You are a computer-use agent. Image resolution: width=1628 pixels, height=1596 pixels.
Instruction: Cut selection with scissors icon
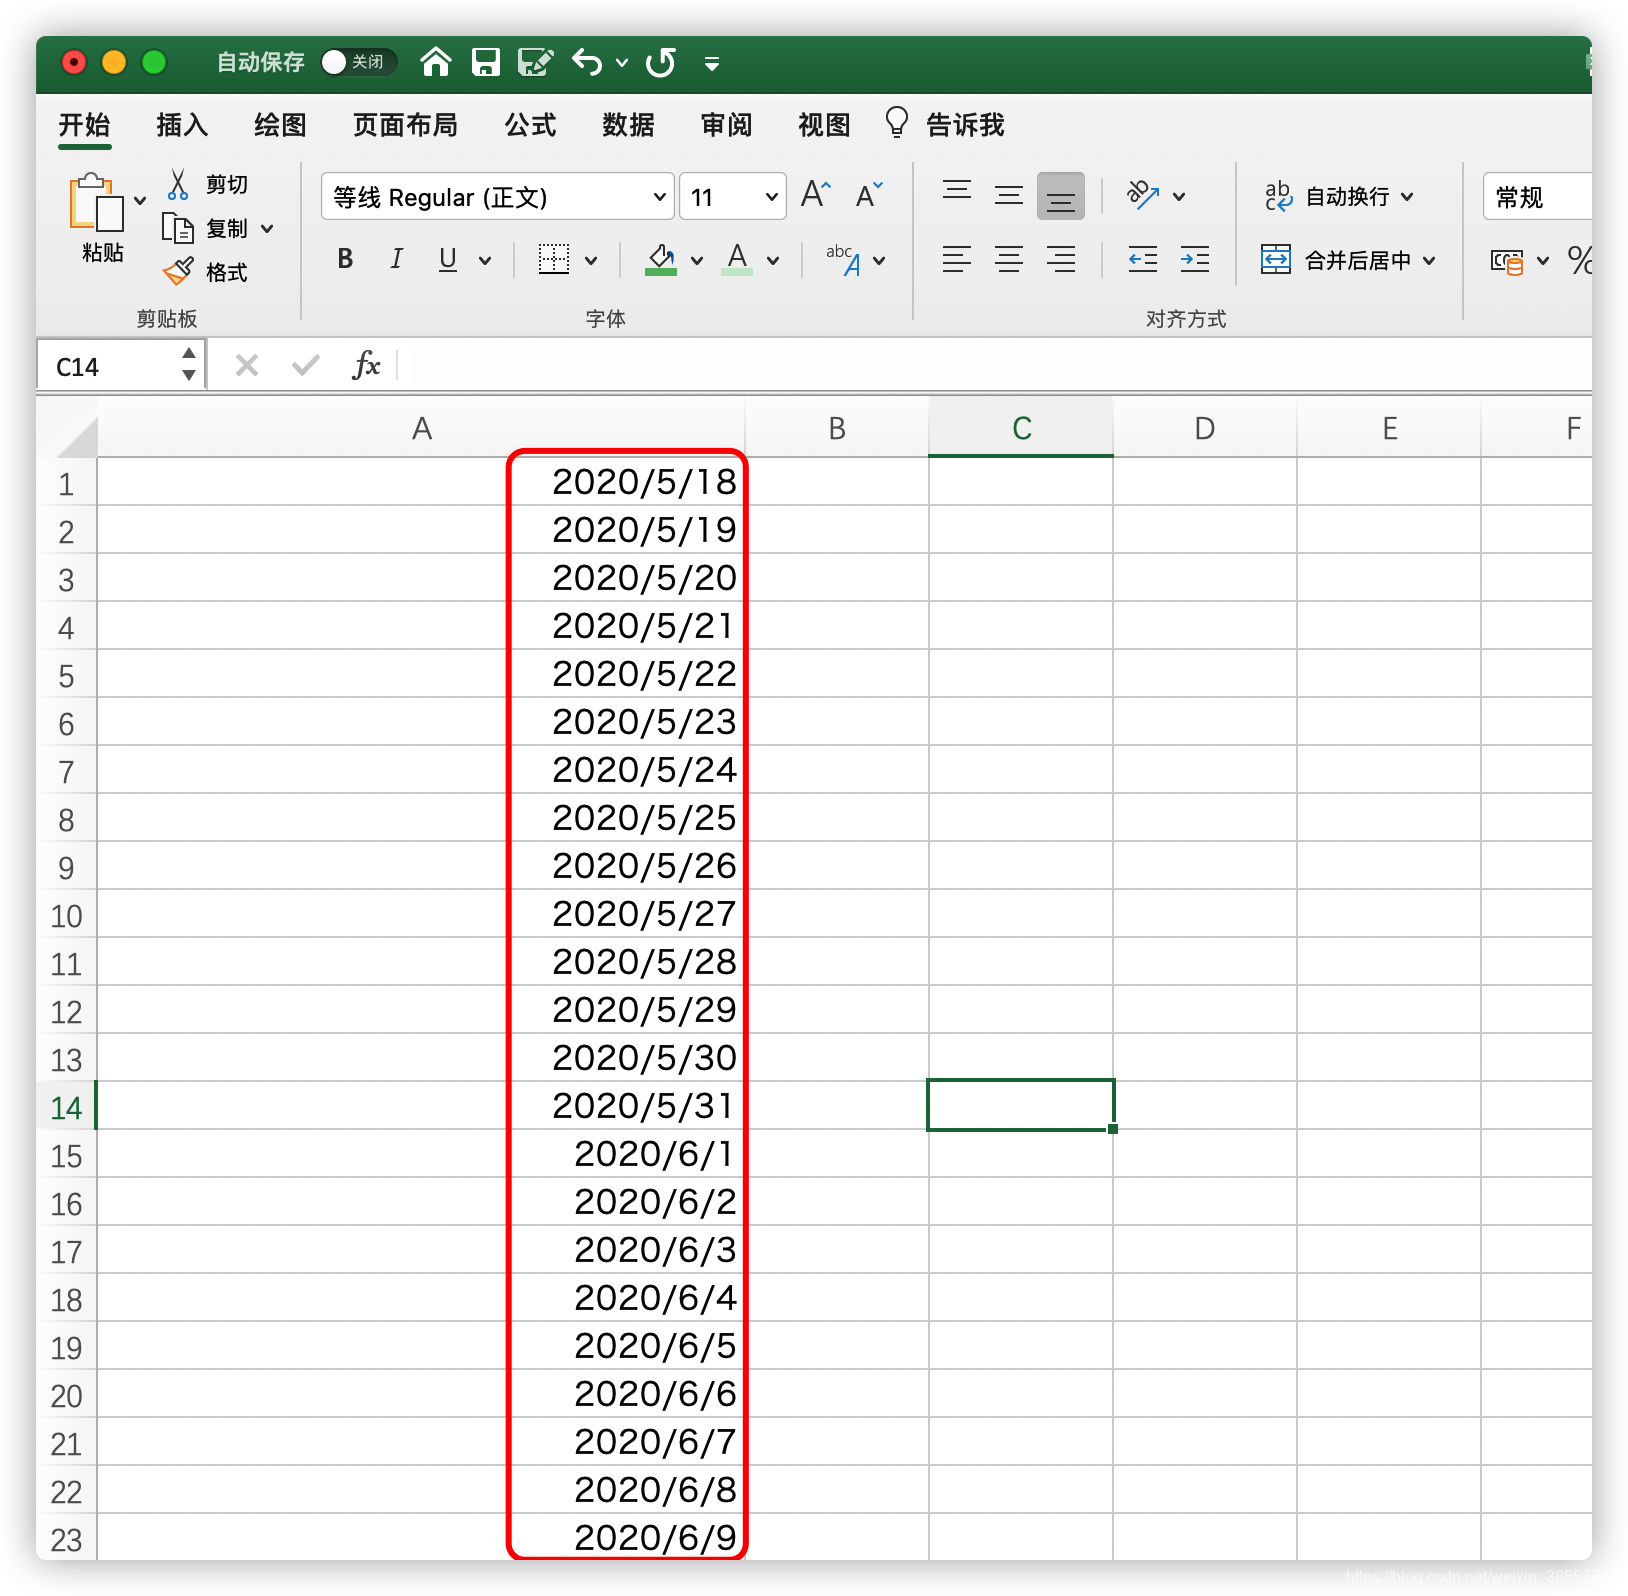178,184
